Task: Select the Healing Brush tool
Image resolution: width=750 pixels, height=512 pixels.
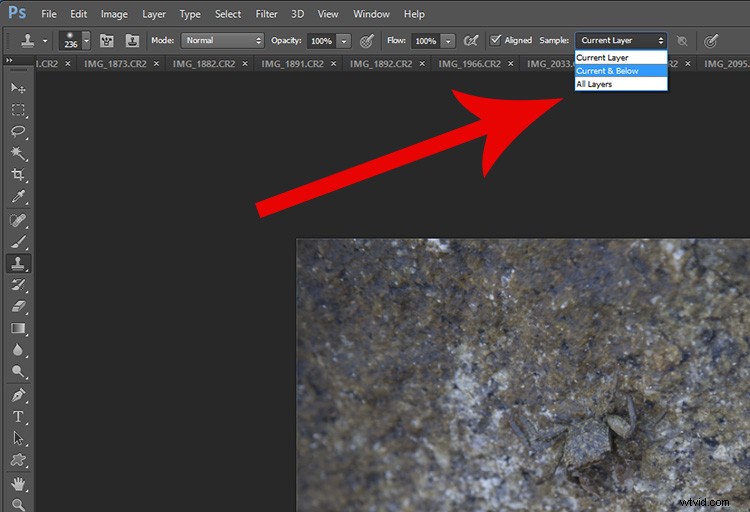Action: pyautogui.click(x=18, y=221)
